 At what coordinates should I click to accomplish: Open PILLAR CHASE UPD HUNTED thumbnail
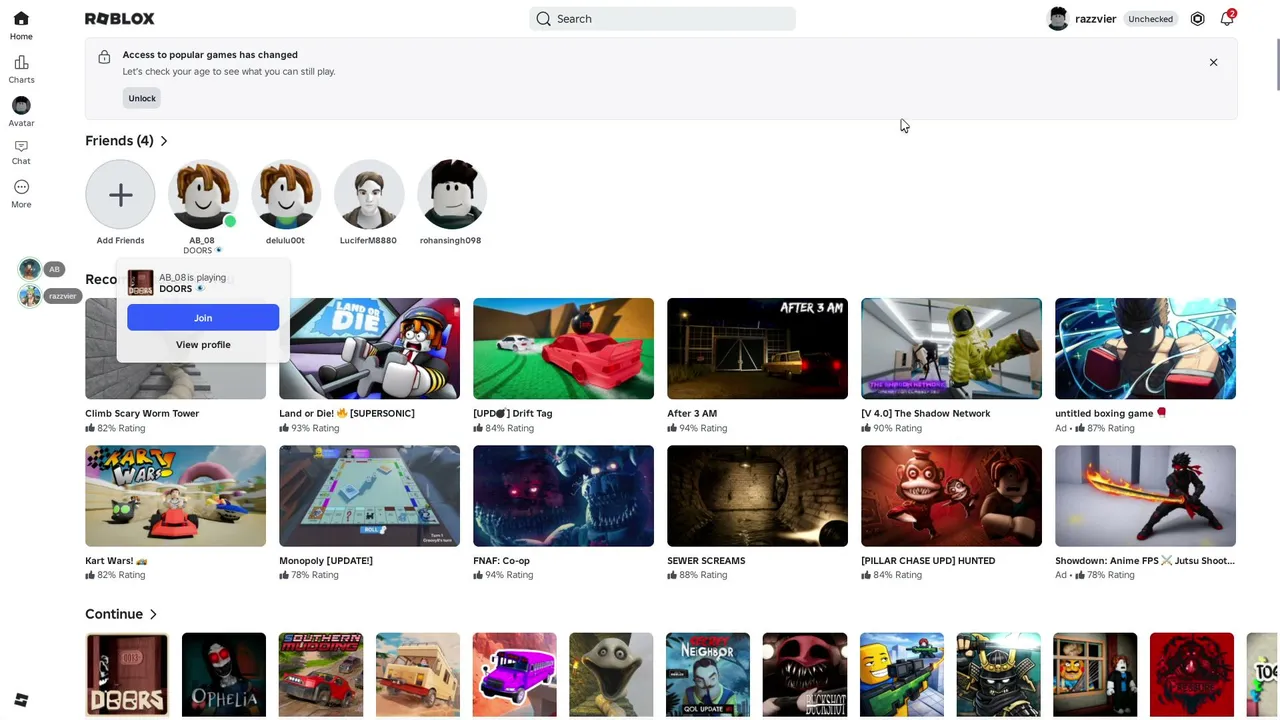point(951,496)
